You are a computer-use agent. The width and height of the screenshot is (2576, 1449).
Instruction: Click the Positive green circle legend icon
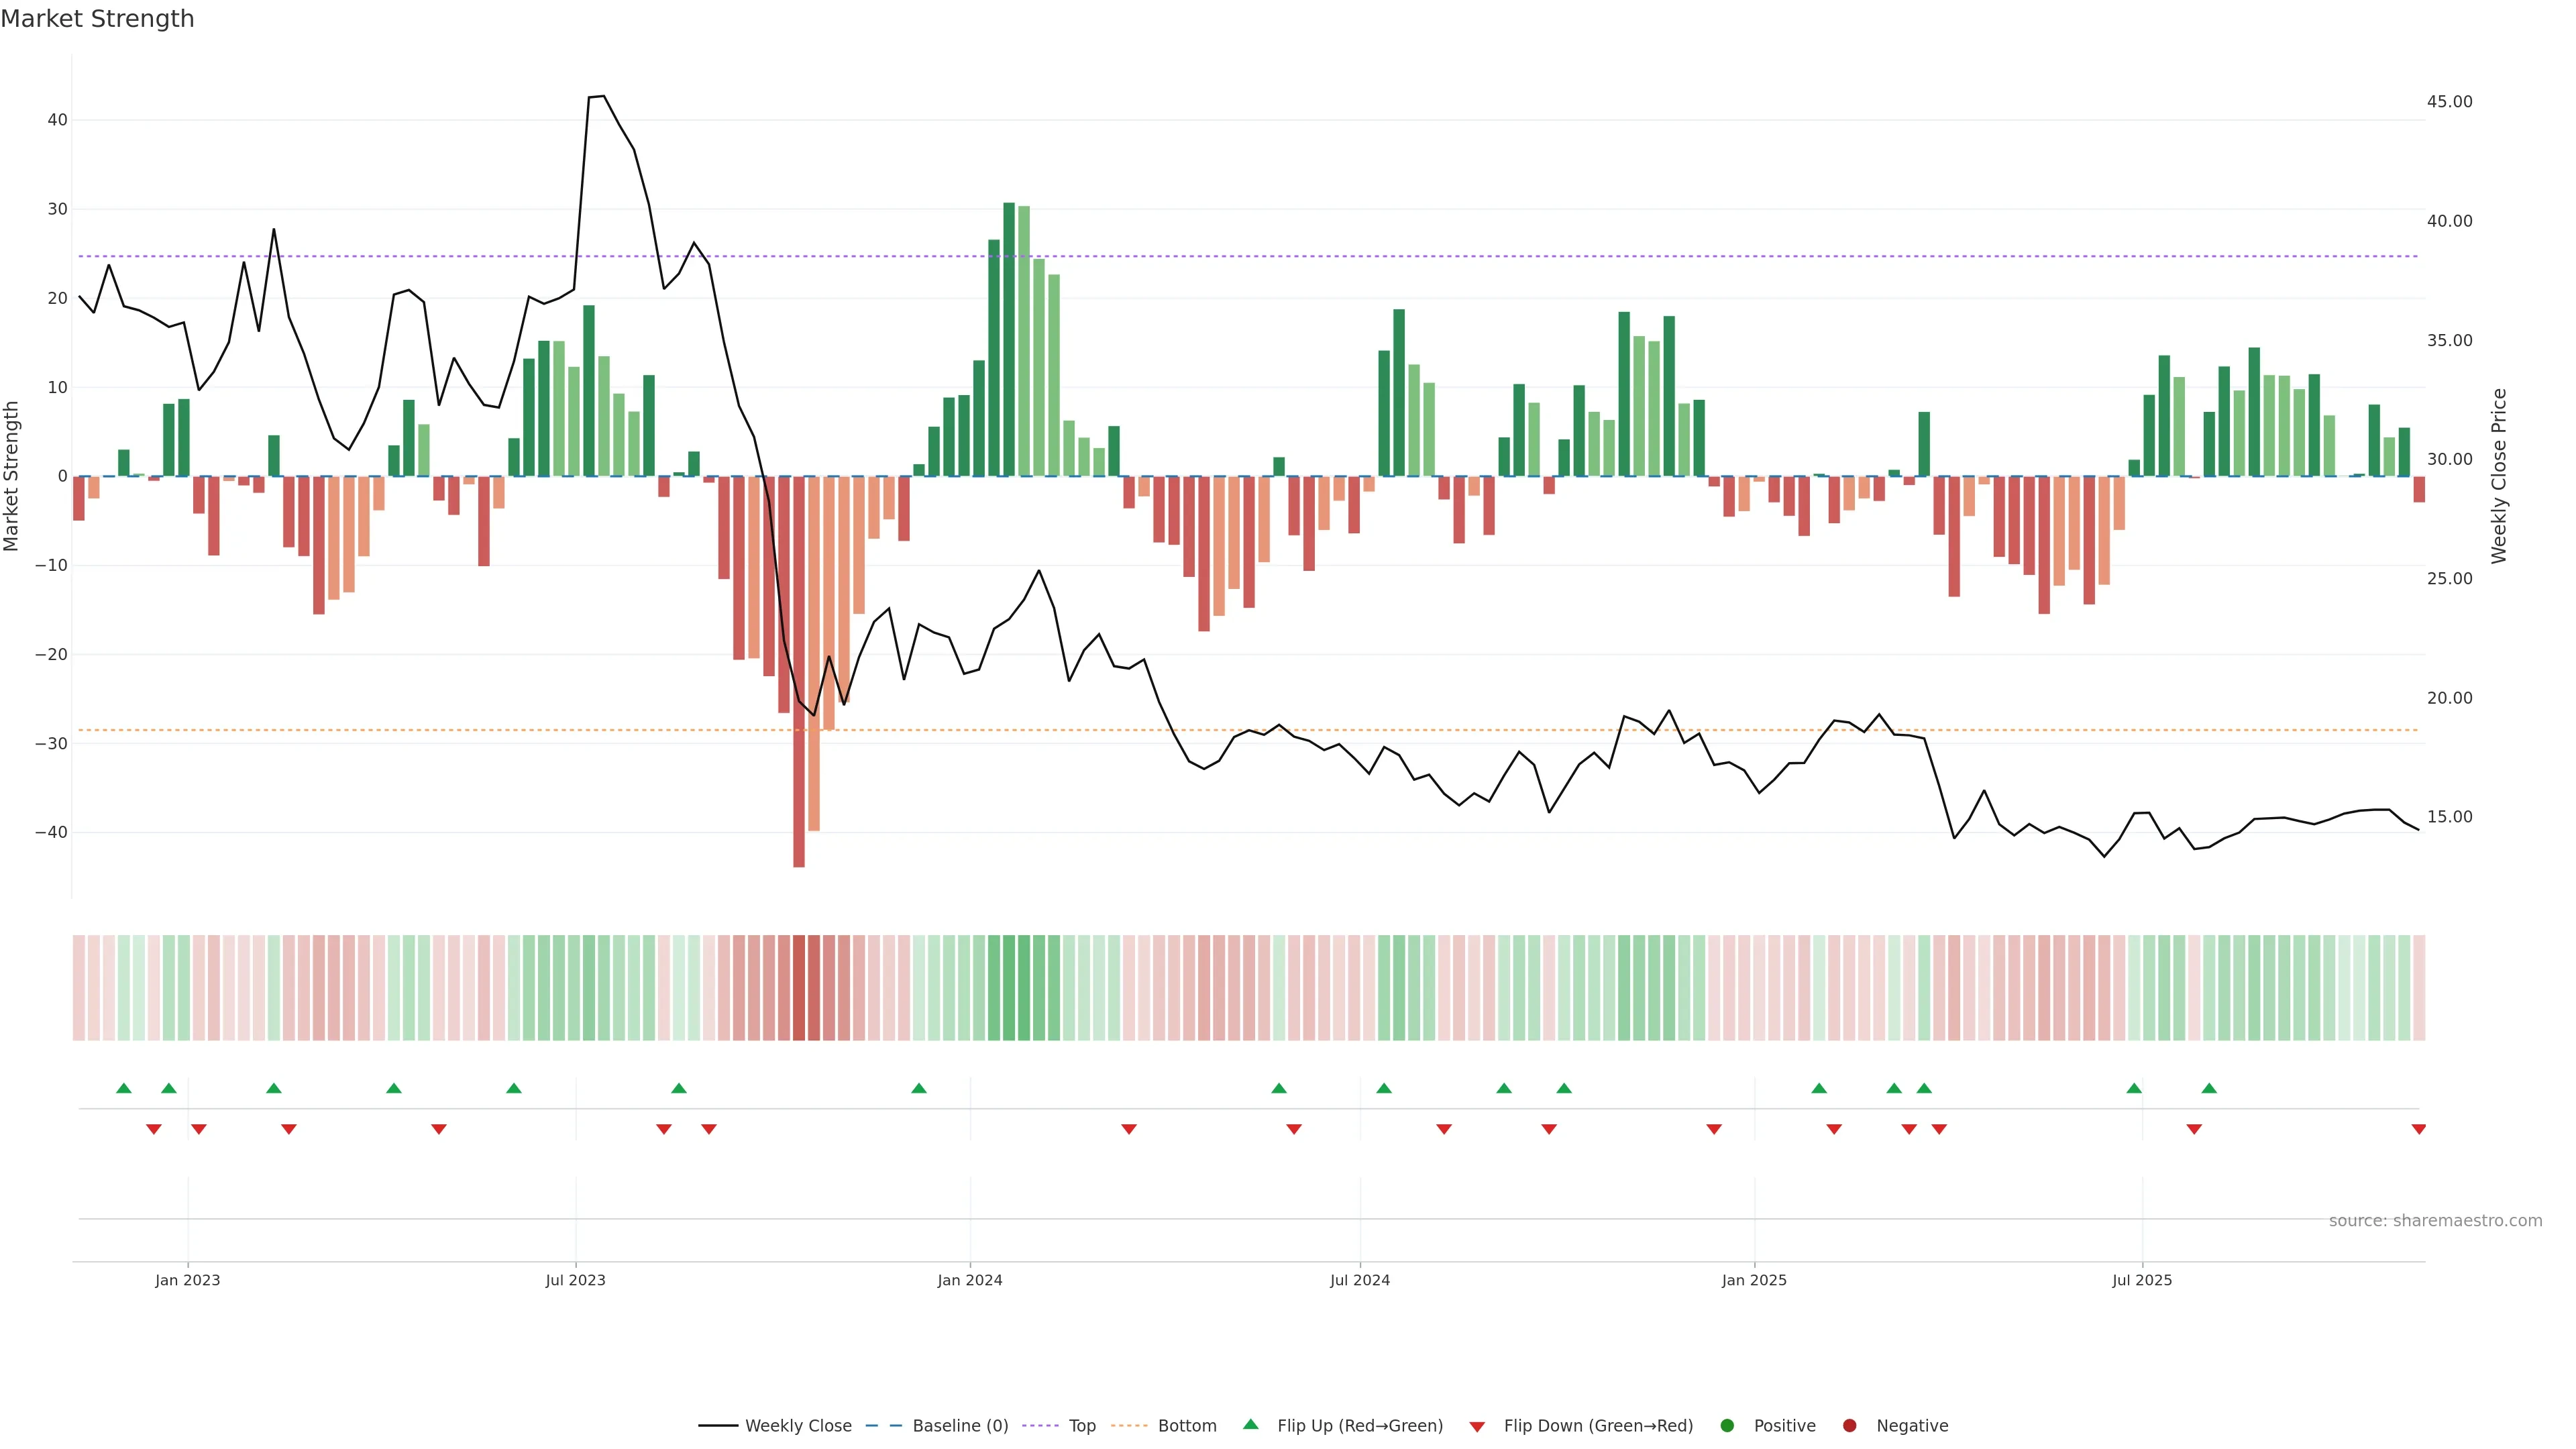1727,1425
